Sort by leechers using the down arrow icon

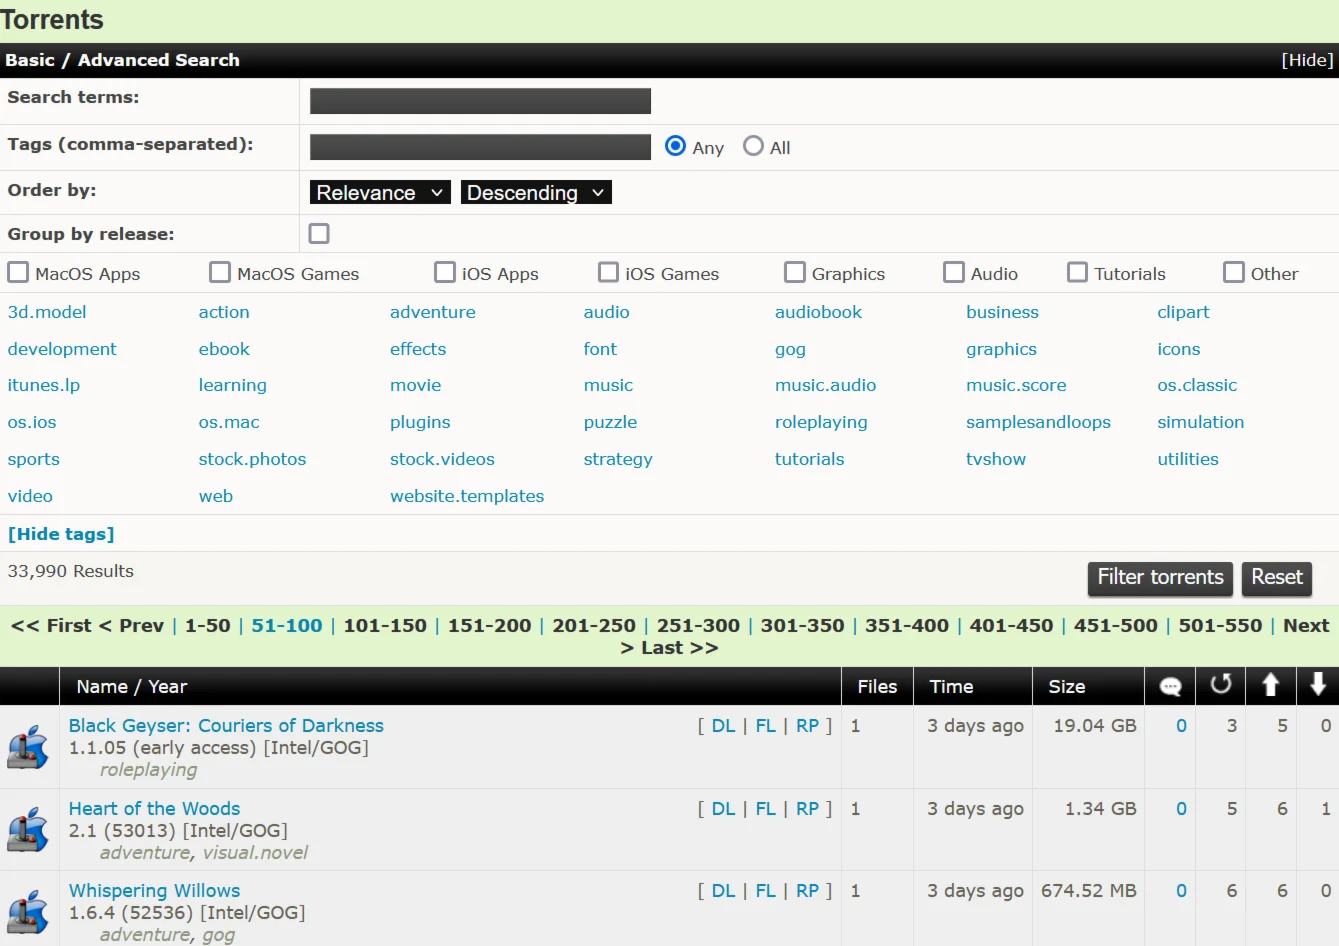[x=1318, y=685]
